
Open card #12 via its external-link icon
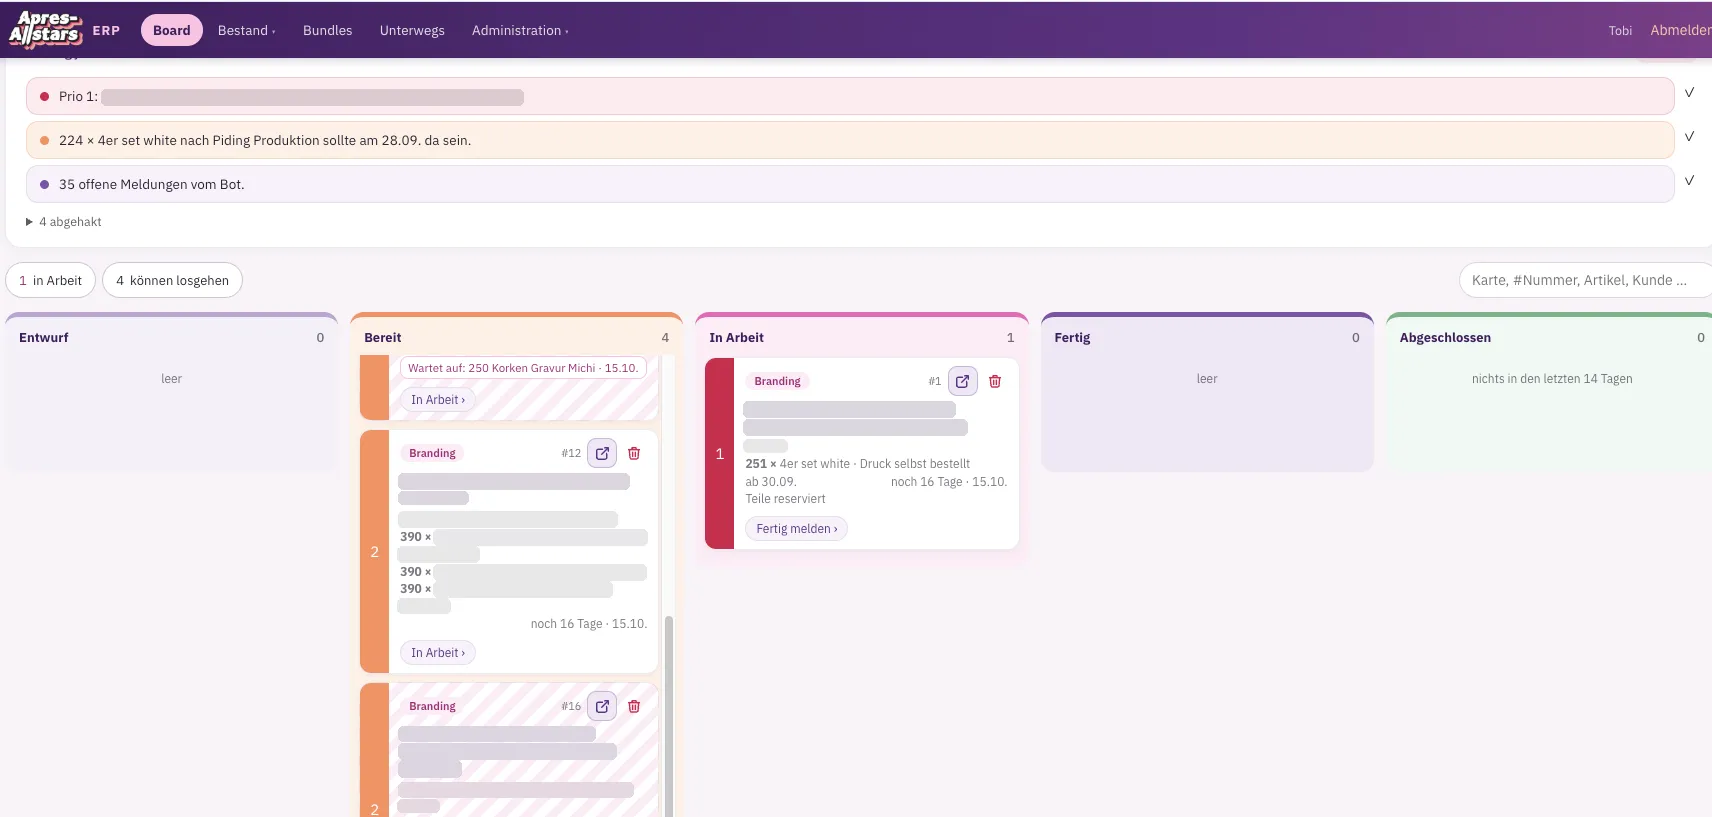602,453
